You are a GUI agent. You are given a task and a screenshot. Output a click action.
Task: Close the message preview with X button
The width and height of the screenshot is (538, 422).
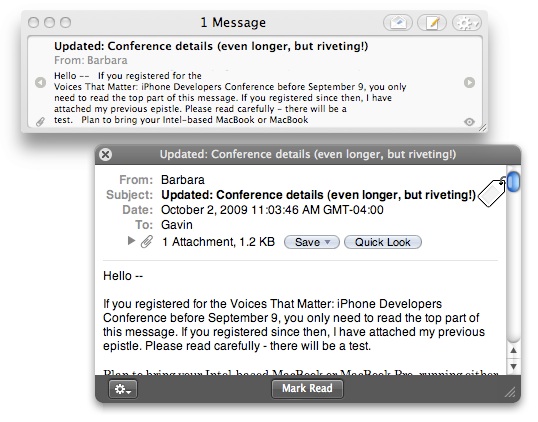(x=106, y=155)
